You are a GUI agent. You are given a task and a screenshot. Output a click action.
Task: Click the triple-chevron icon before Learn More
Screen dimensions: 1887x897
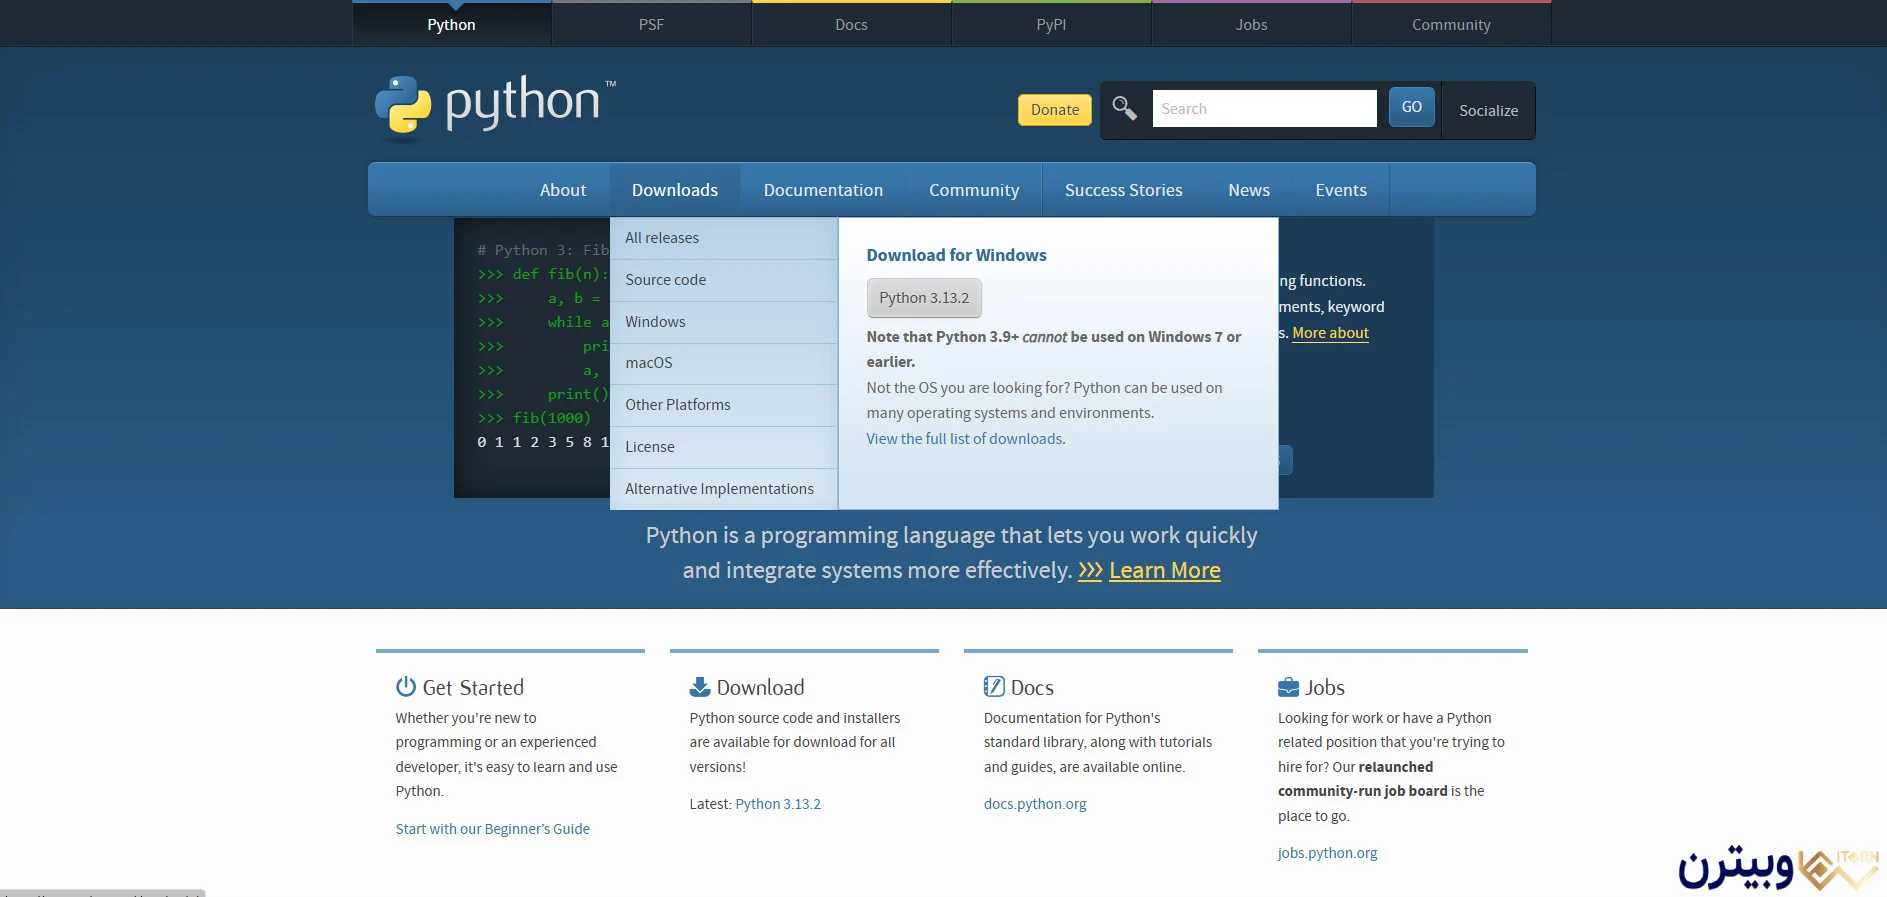point(1090,570)
